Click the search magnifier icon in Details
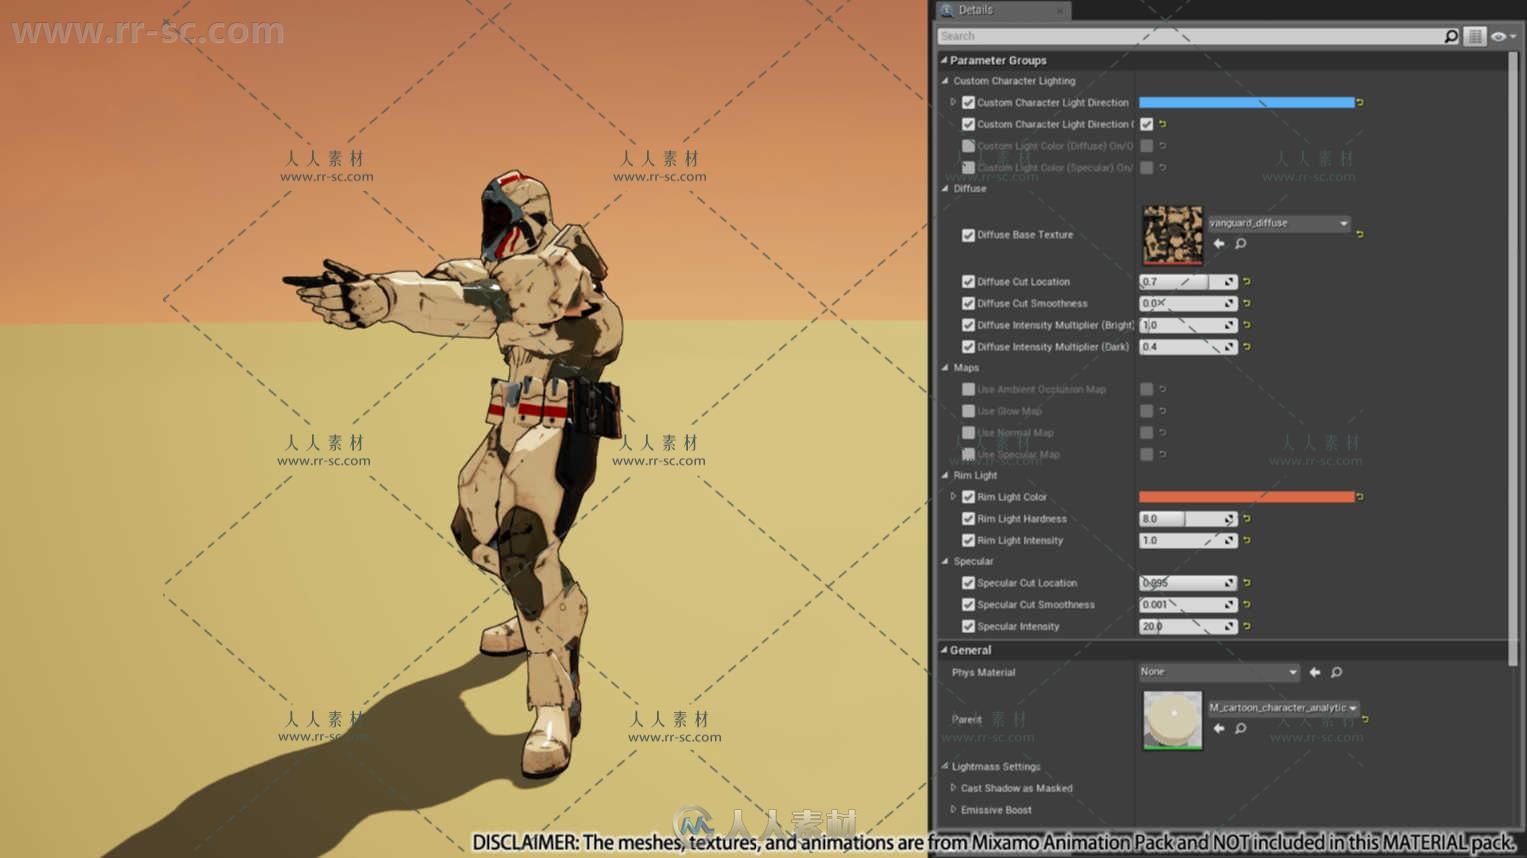Screen dimensions: 1527x858 click(1451, 36)
